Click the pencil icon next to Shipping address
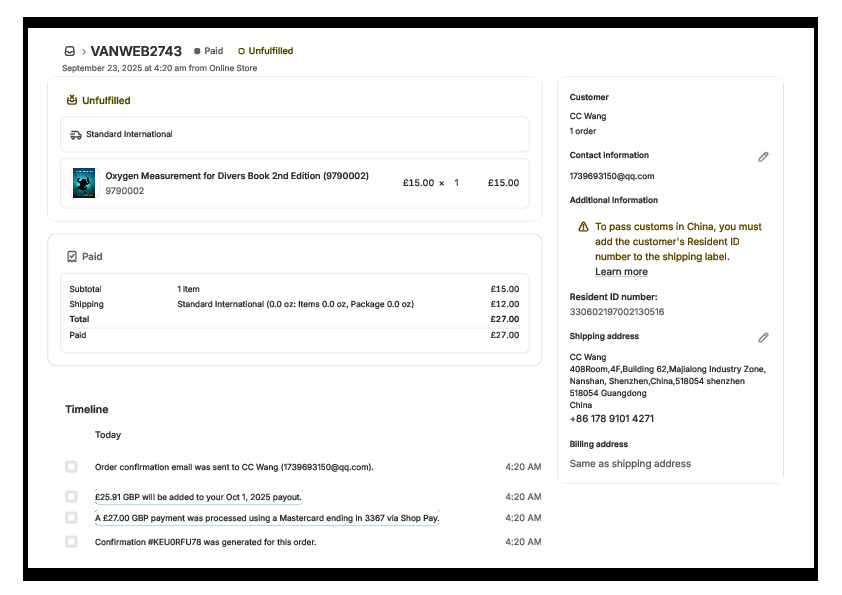This screenshot has height=595, width=842. coord(763,338)
